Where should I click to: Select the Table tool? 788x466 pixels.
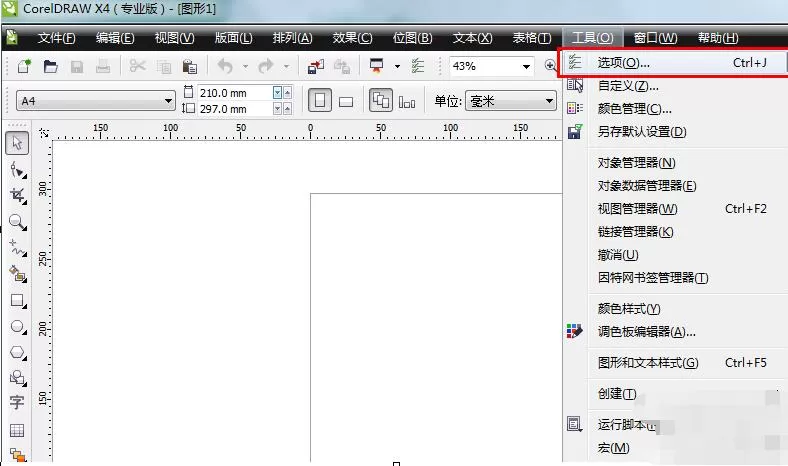pos(17,430)
